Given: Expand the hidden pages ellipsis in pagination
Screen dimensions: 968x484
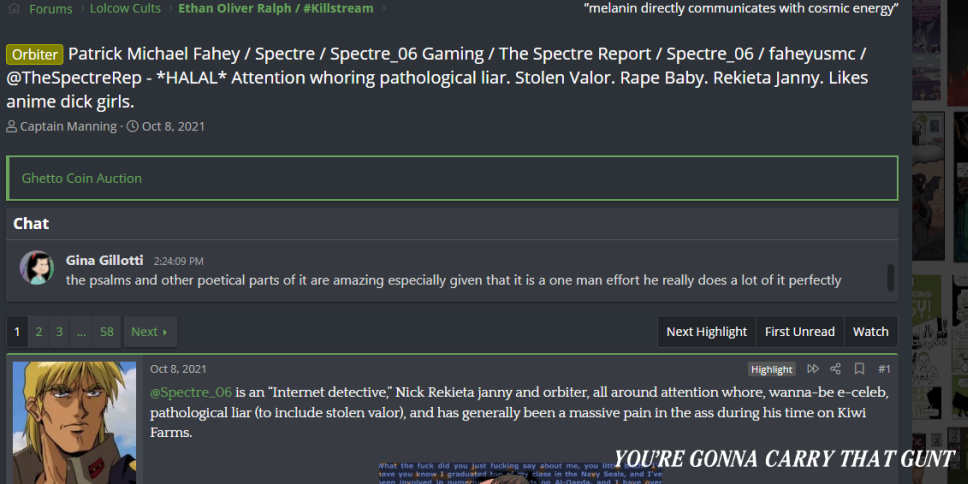Looking at the screenshot, I should pos(81,332).
